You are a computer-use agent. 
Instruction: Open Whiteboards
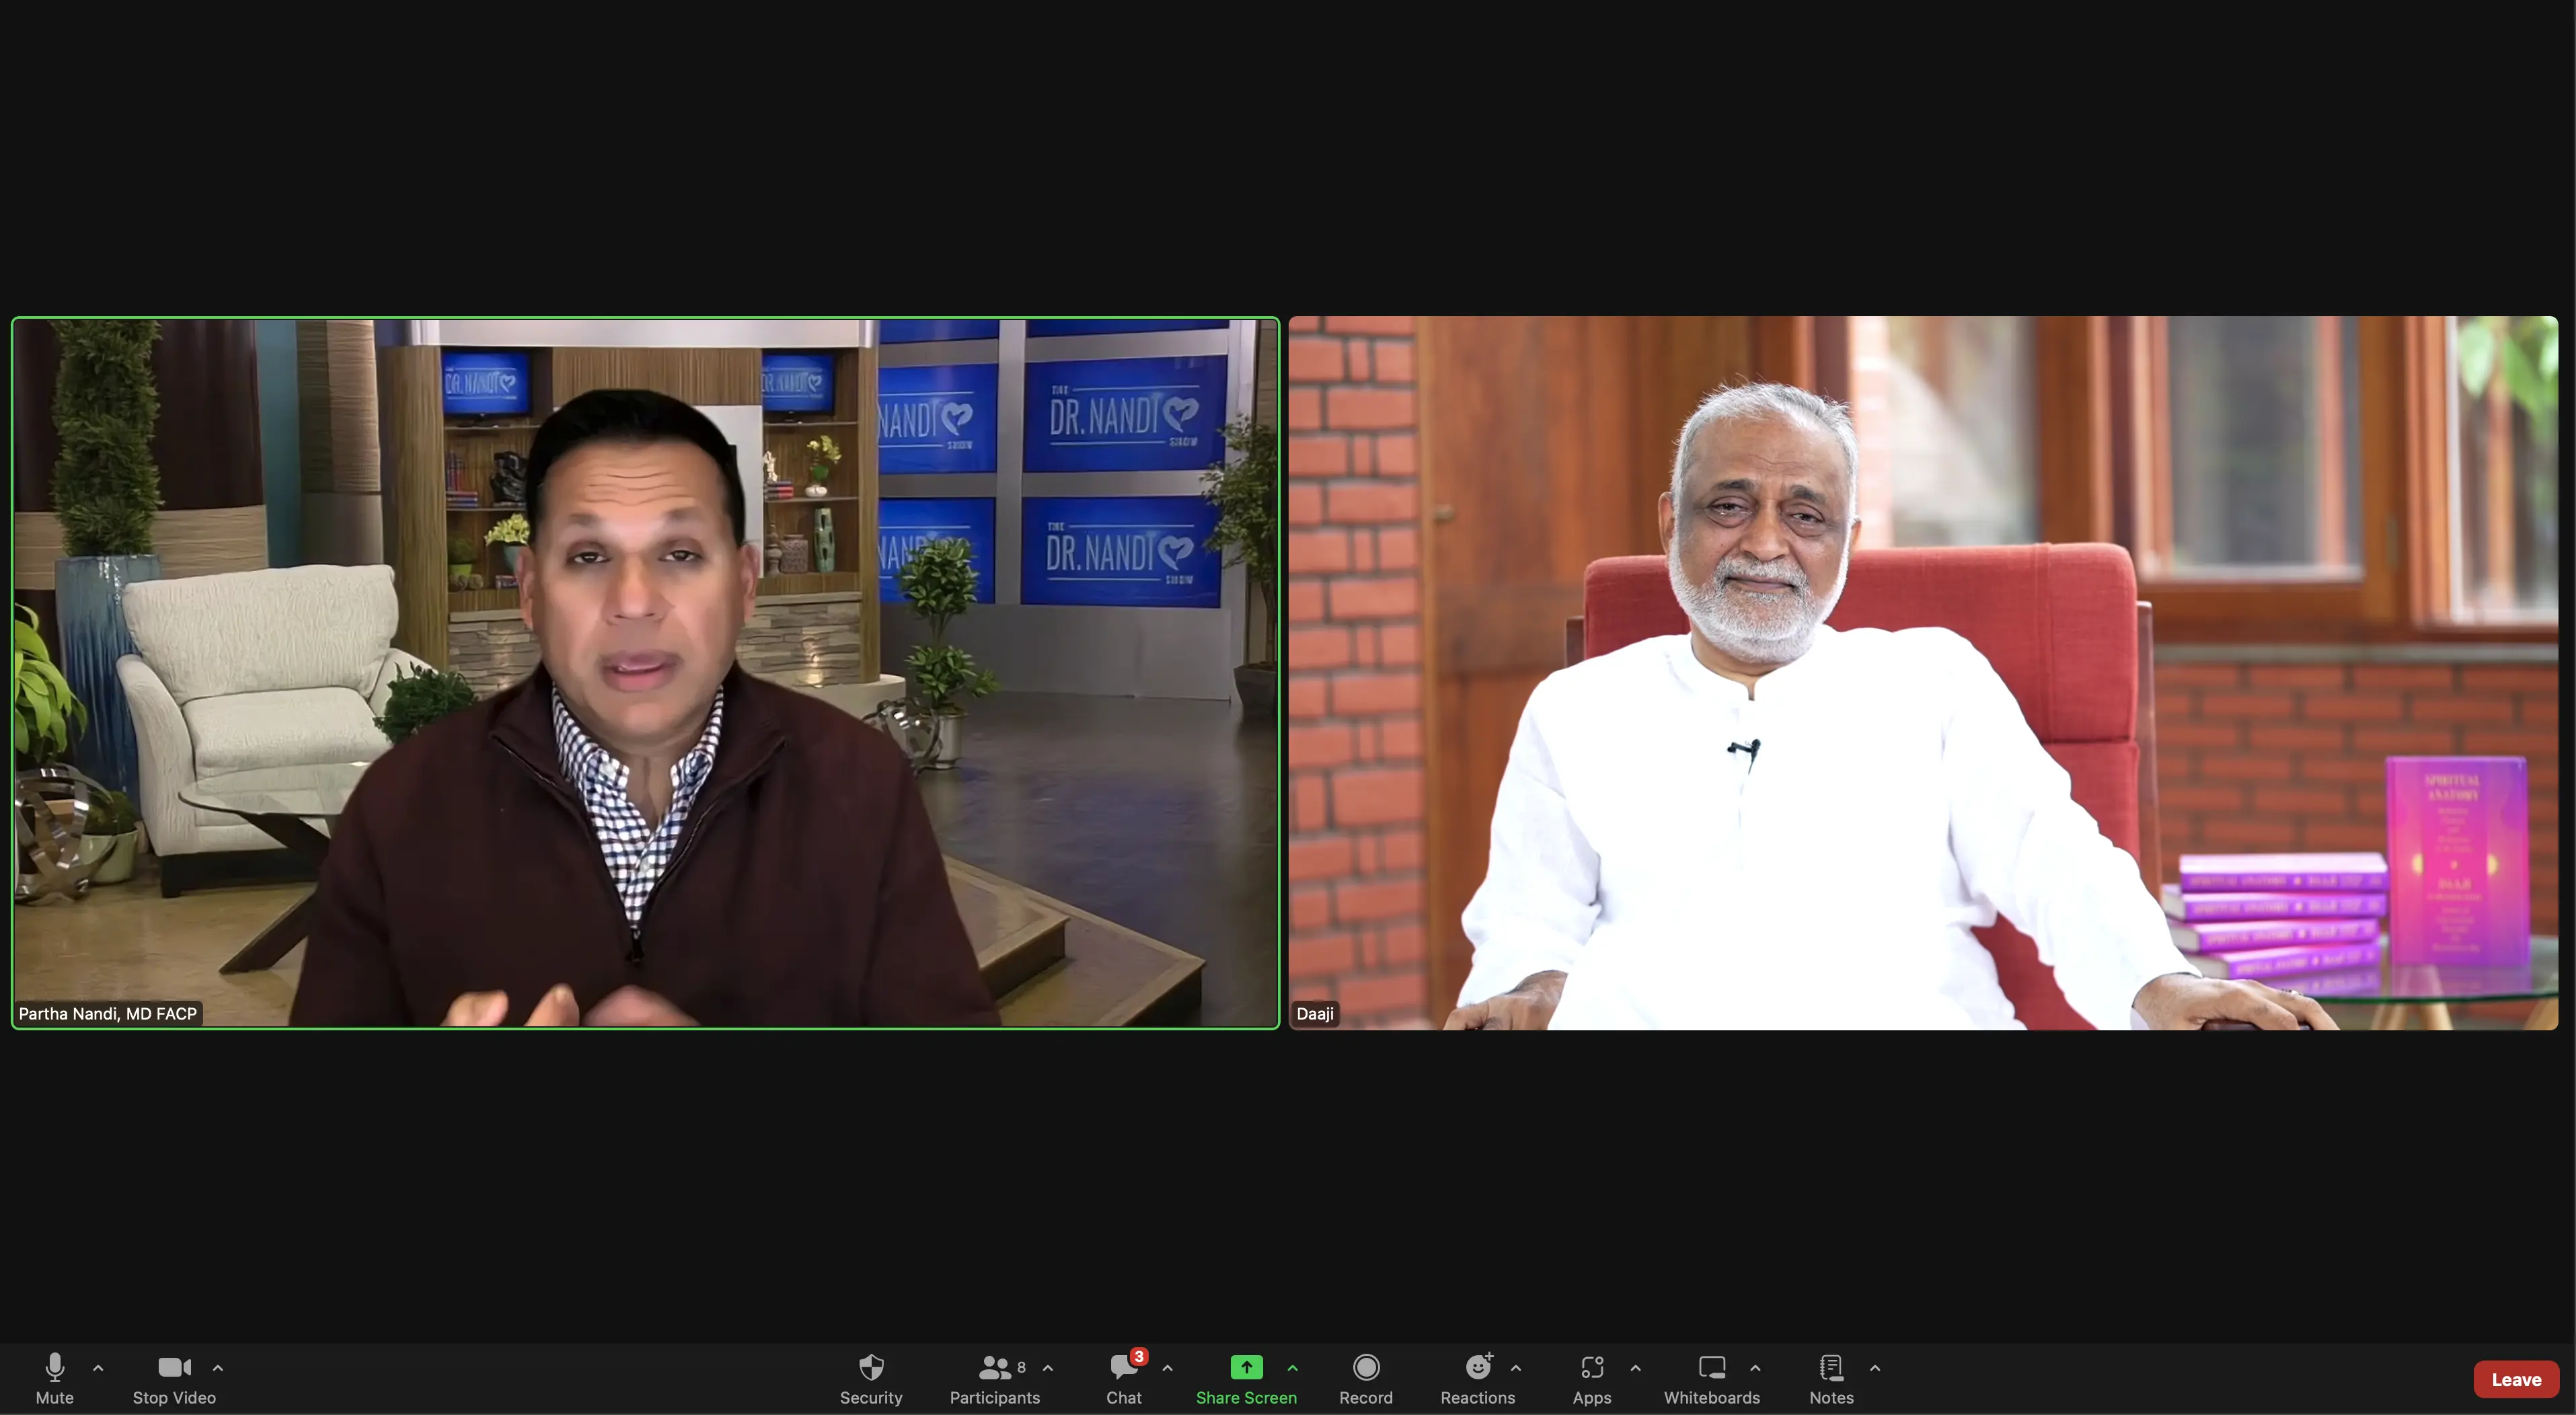(1712, 1378)
